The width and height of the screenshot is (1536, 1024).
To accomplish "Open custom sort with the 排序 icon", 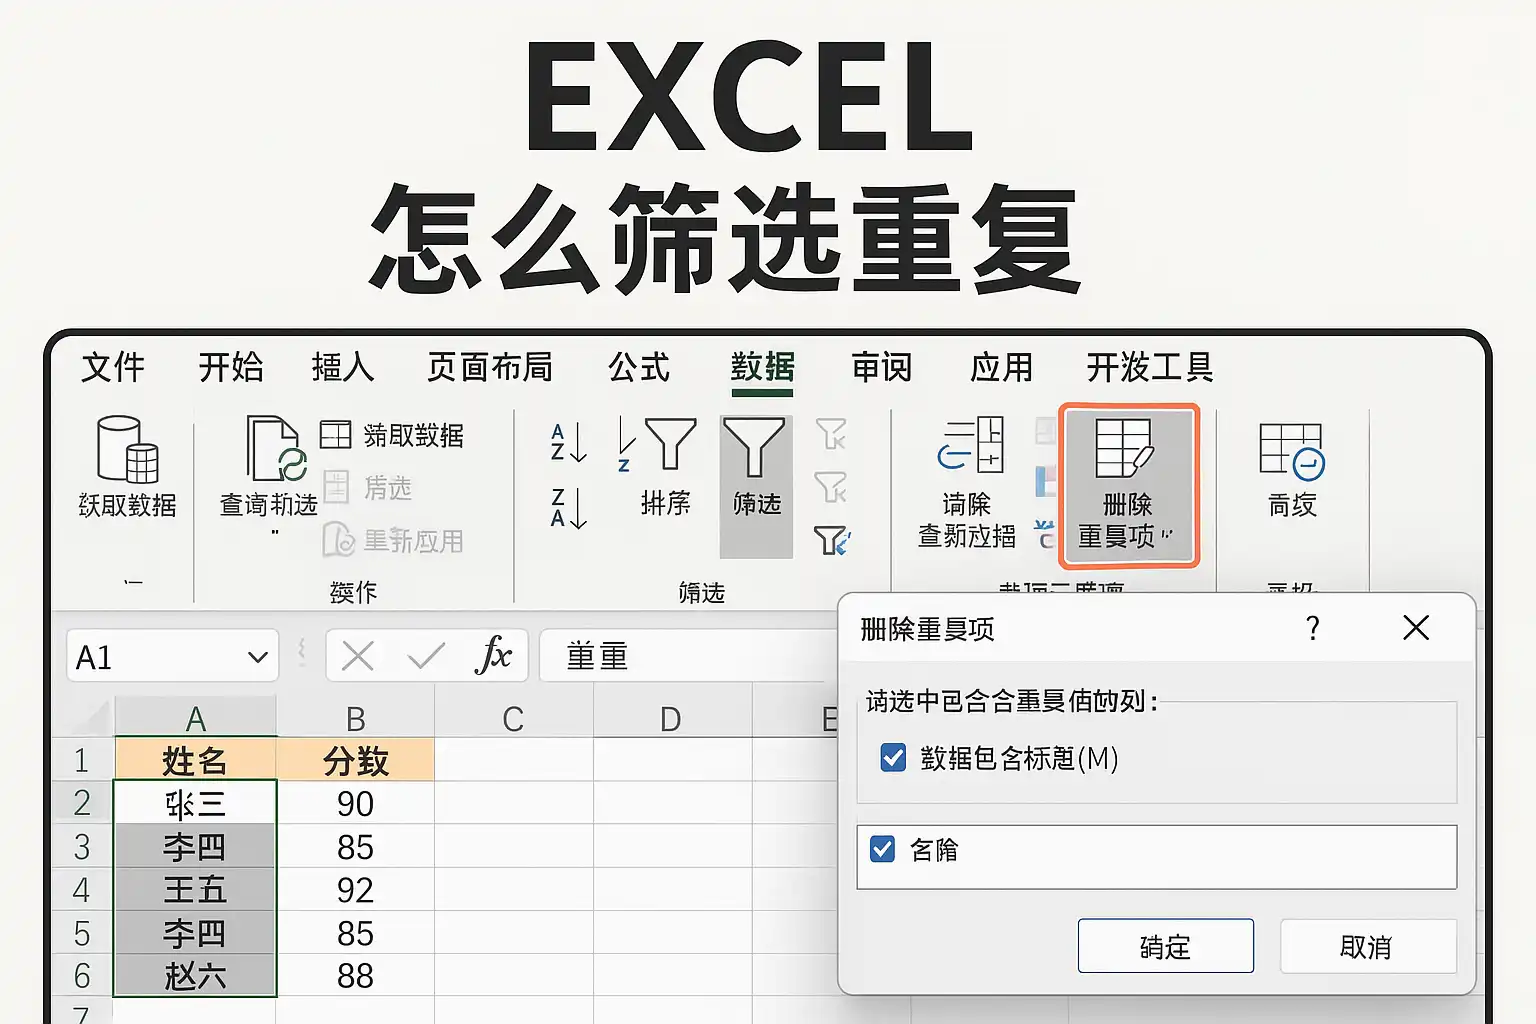I will pos(657,444).
